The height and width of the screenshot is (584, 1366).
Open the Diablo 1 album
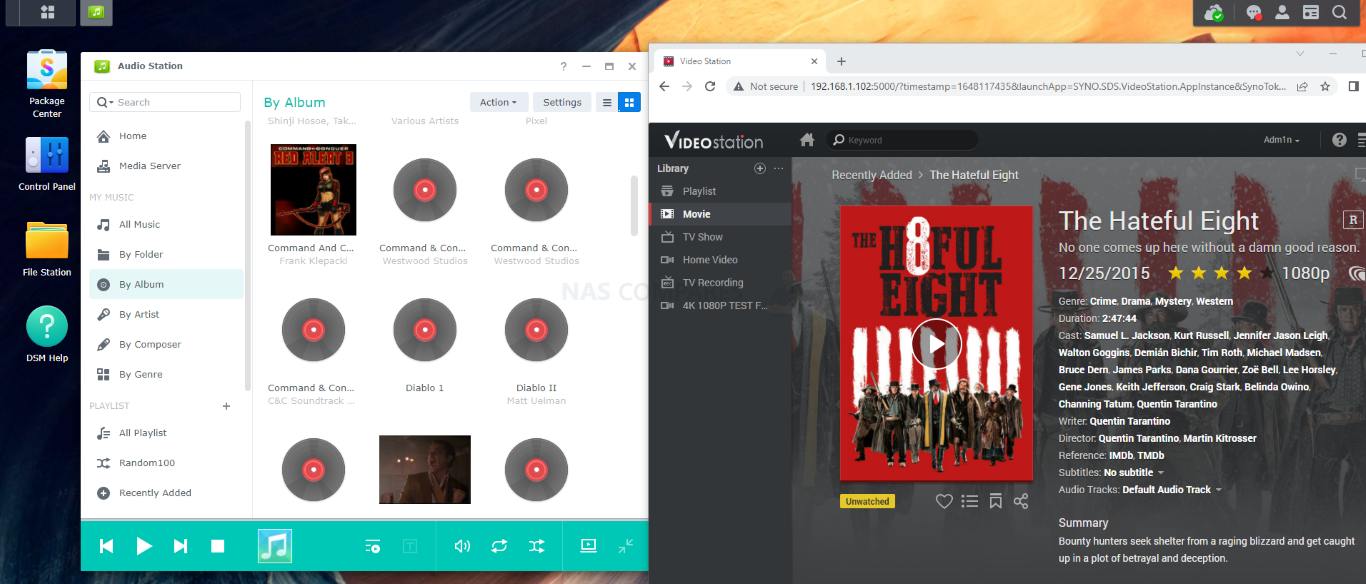point(425,330)
